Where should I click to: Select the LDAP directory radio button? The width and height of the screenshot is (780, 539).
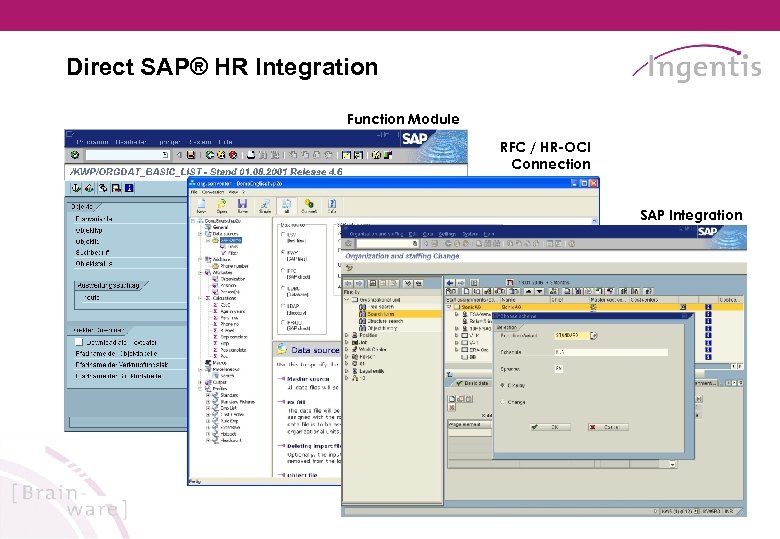pos(283,306)
